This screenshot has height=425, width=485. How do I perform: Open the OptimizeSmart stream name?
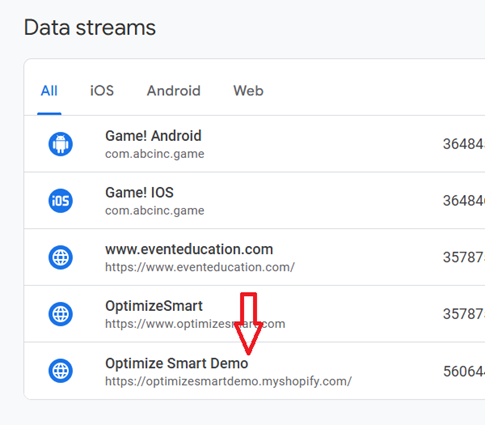coord(154,306)
